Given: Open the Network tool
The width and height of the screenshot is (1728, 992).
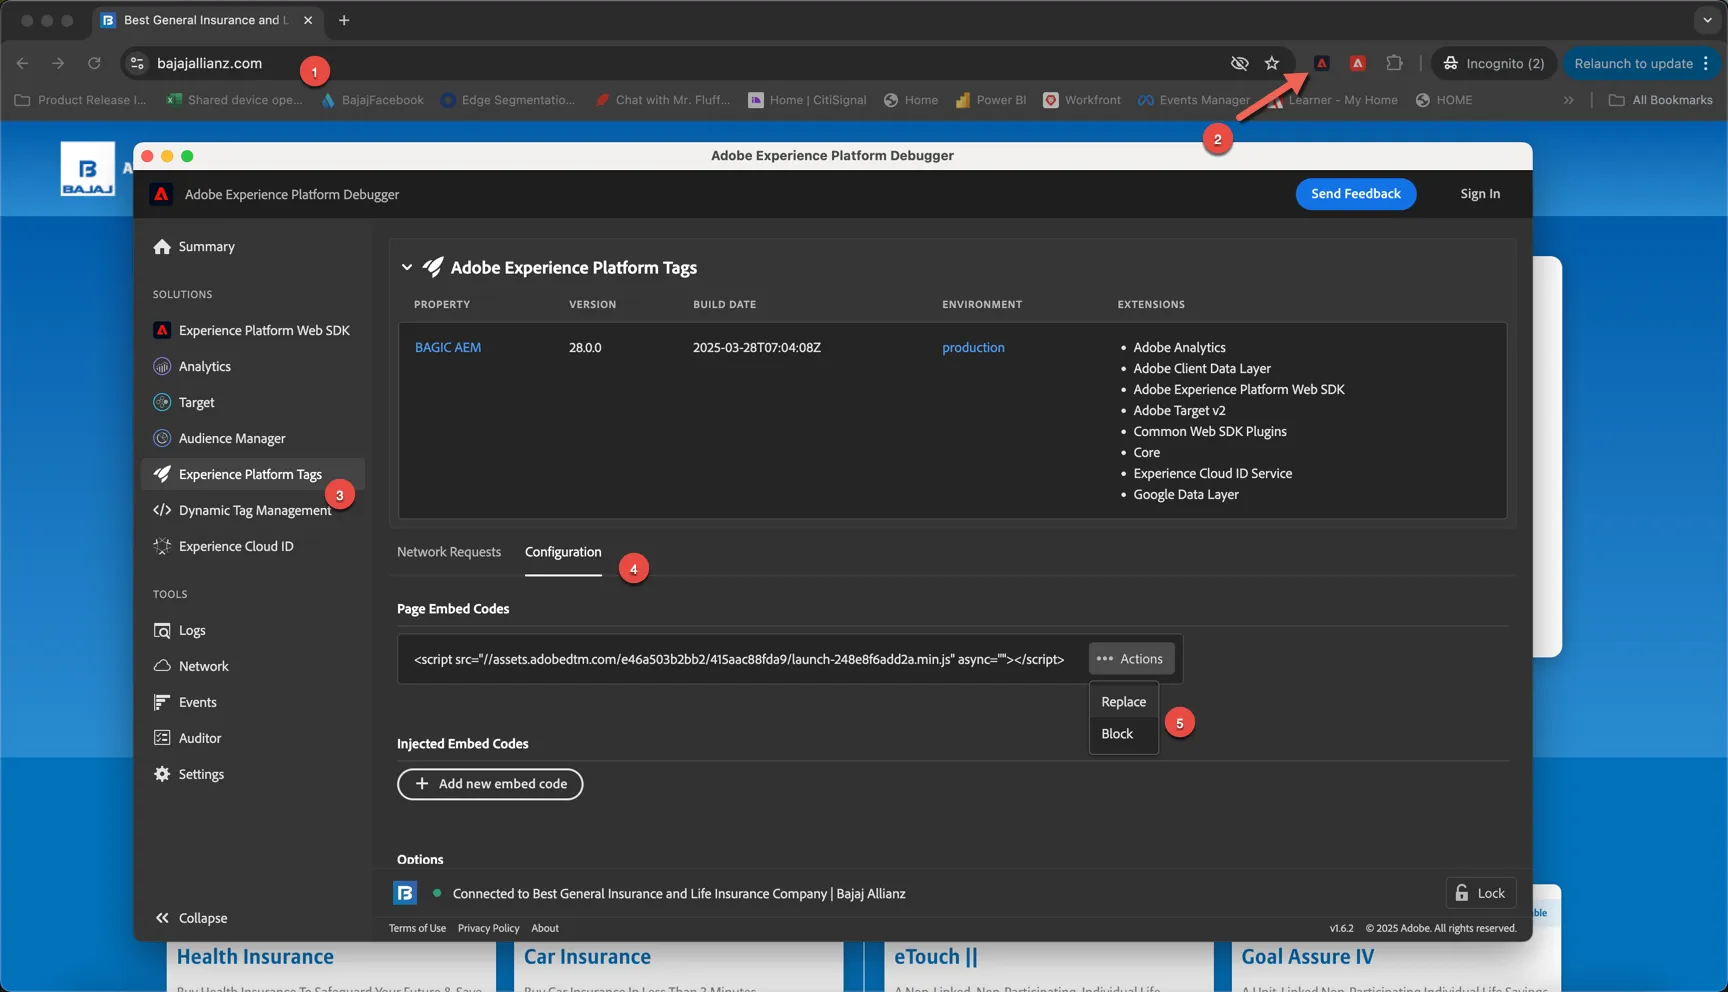Looking at the screenshot, I should coord(191,667).
